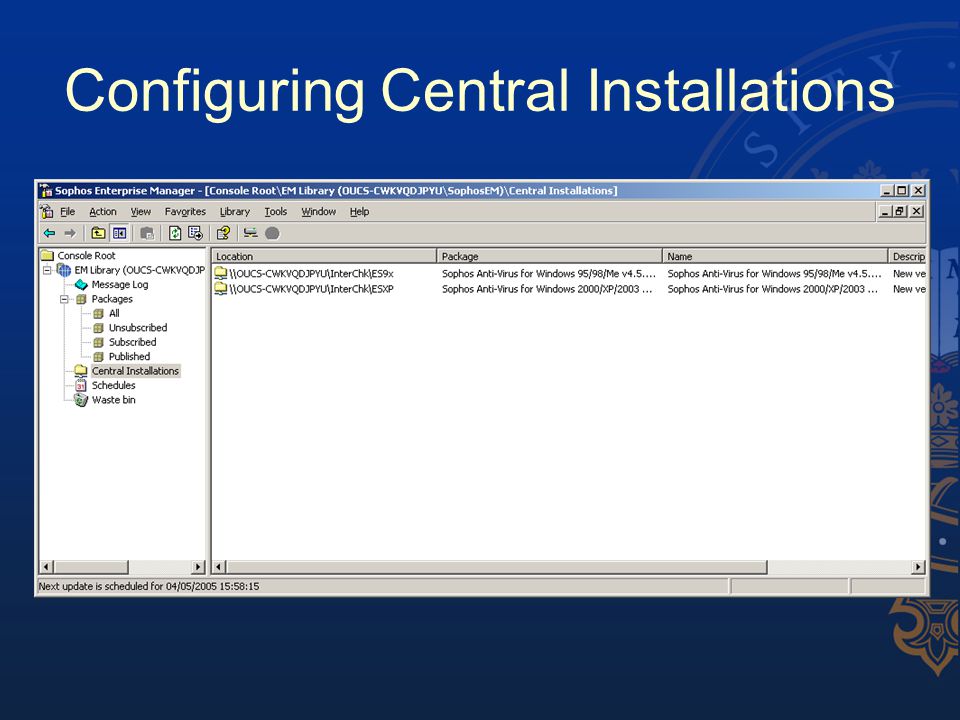Click the Published packages icon

point(98,356)
